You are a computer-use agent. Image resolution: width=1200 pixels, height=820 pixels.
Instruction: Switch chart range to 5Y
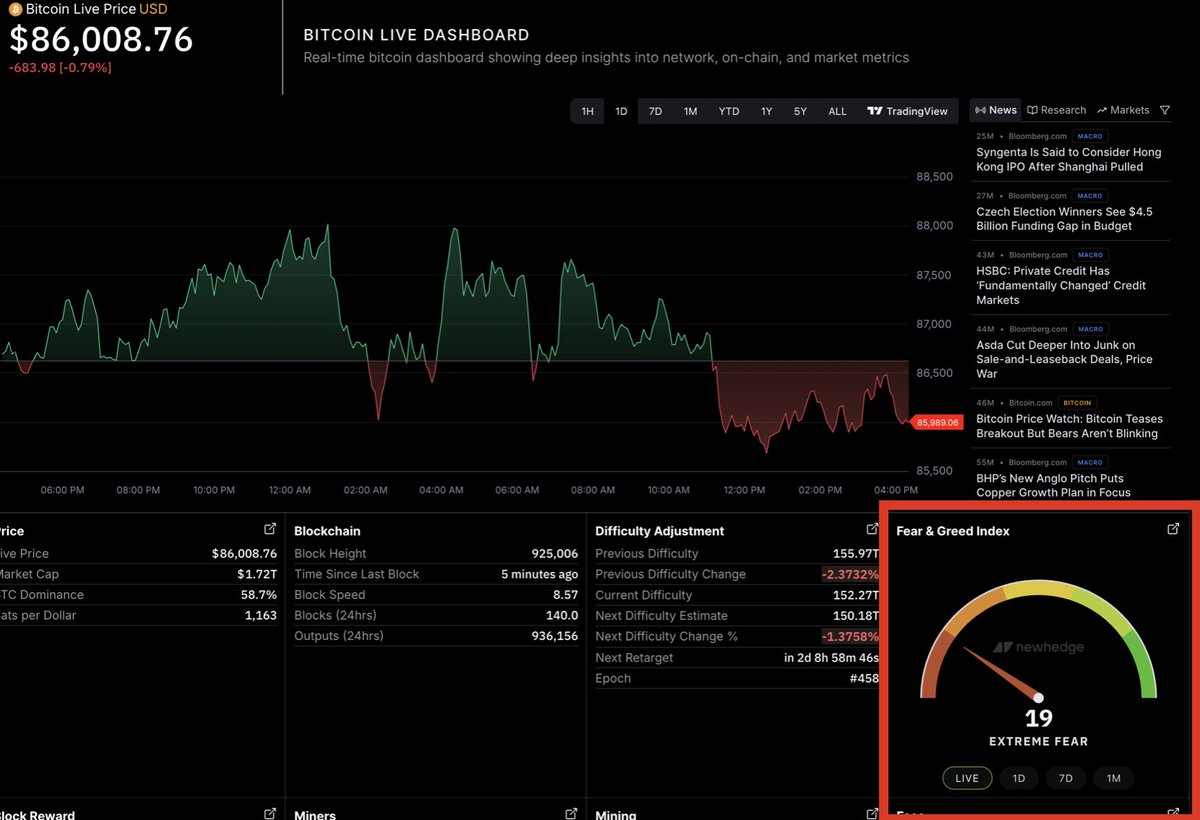[x=800, y=111]
